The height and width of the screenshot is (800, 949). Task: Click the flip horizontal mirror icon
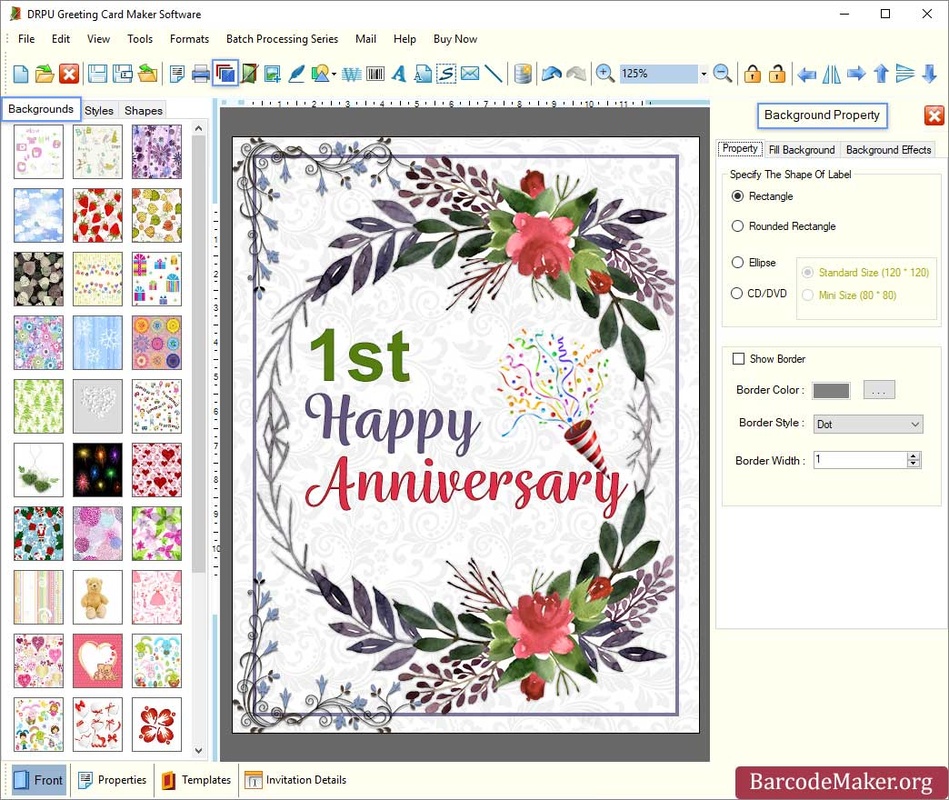click(831, 74)
